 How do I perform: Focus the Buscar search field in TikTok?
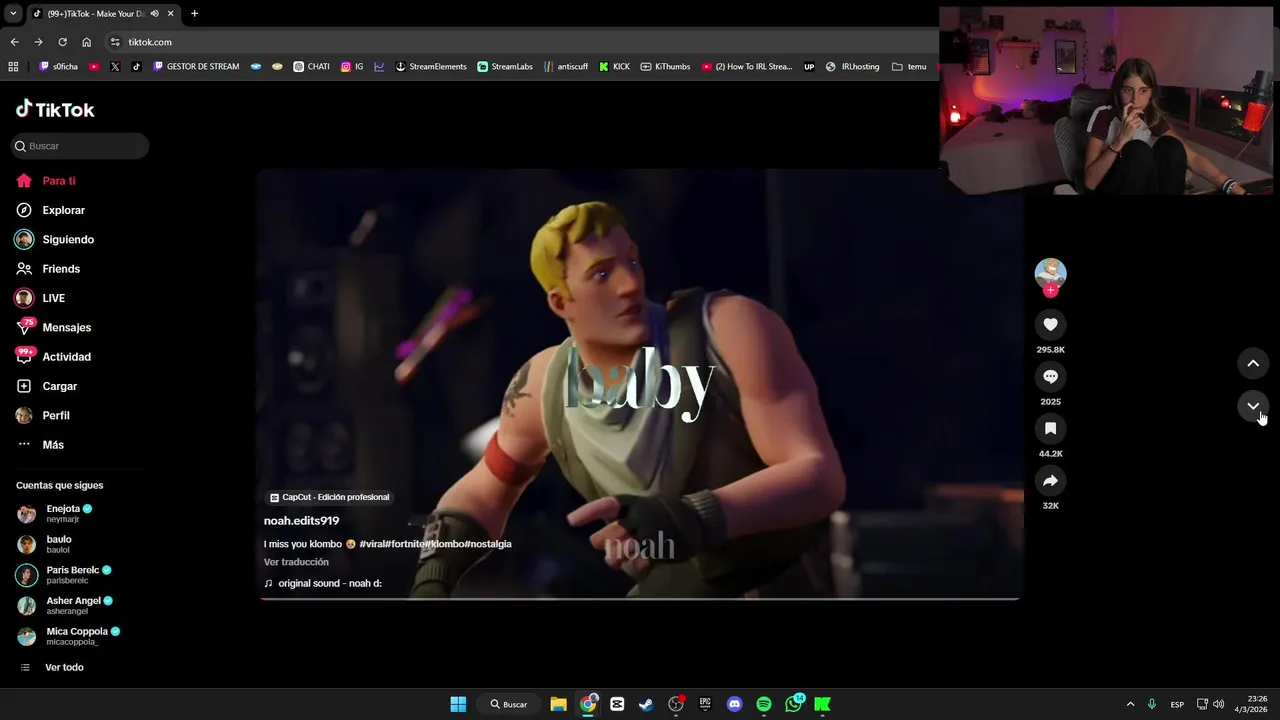80,146
